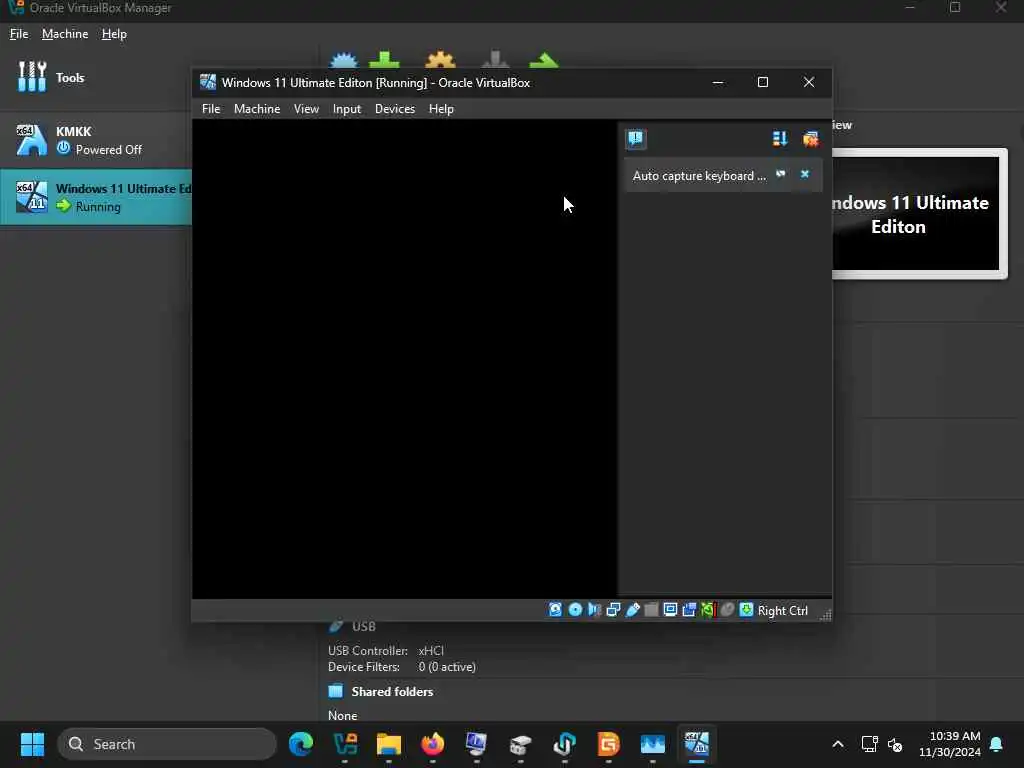Click the taskbar Search box
1024x768 pixels.
tap(167, 744)
